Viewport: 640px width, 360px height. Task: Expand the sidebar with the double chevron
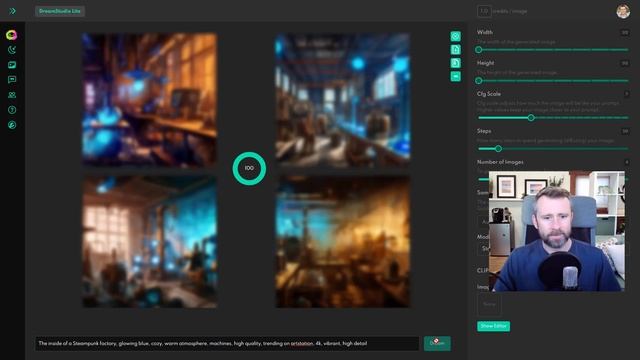pos(12,11)
